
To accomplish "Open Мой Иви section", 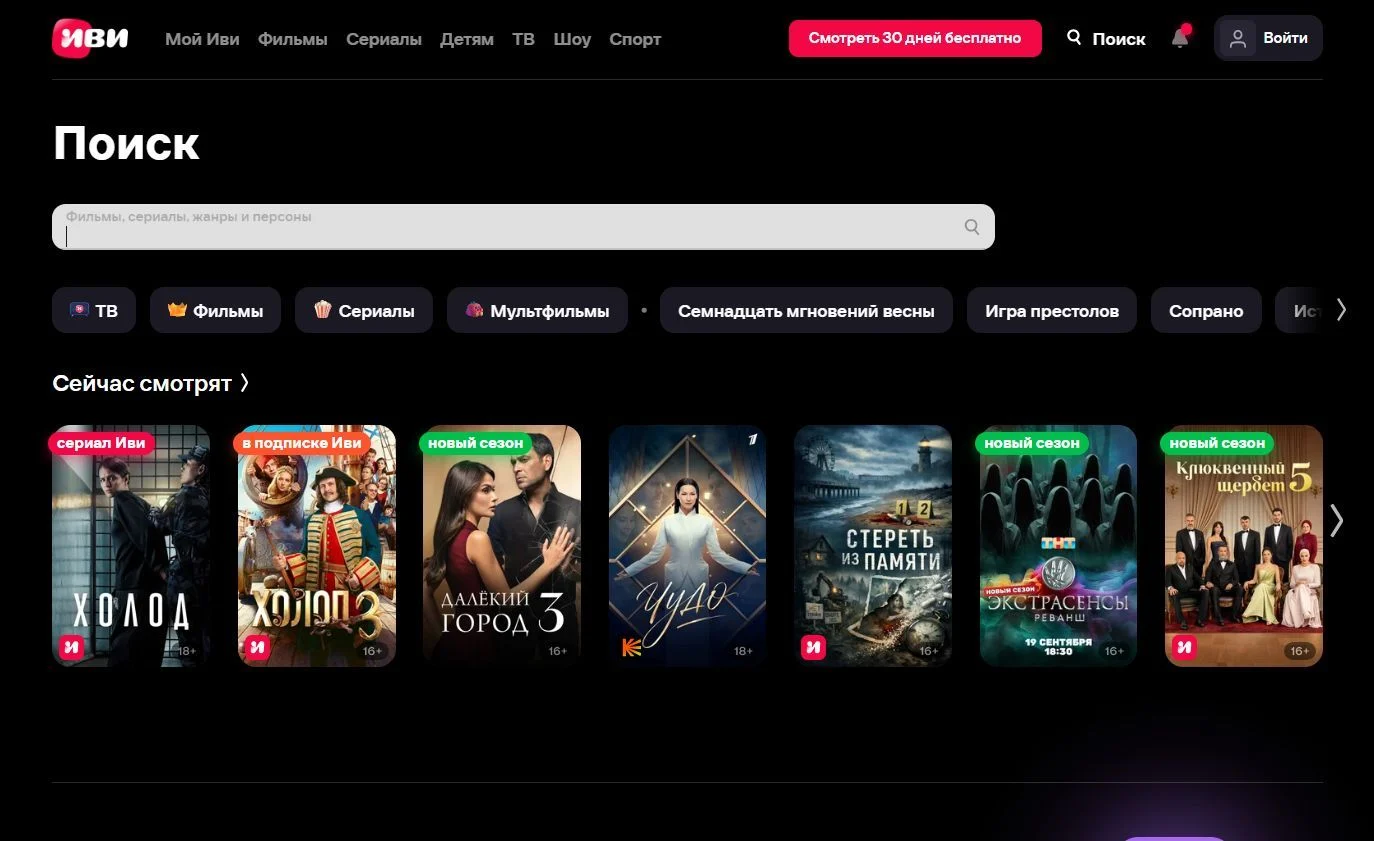I will pyautogui.click(x=203, y=39).
